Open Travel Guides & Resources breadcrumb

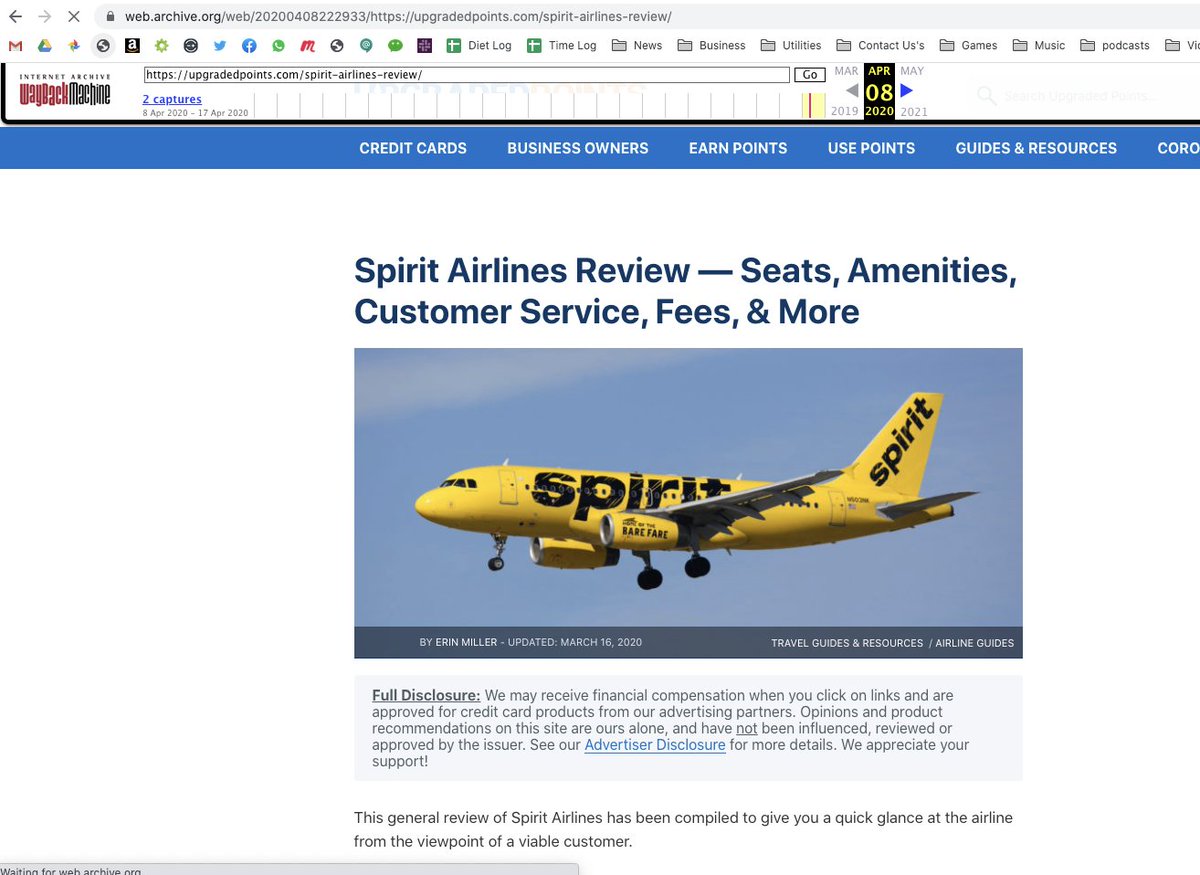point(847,643)
